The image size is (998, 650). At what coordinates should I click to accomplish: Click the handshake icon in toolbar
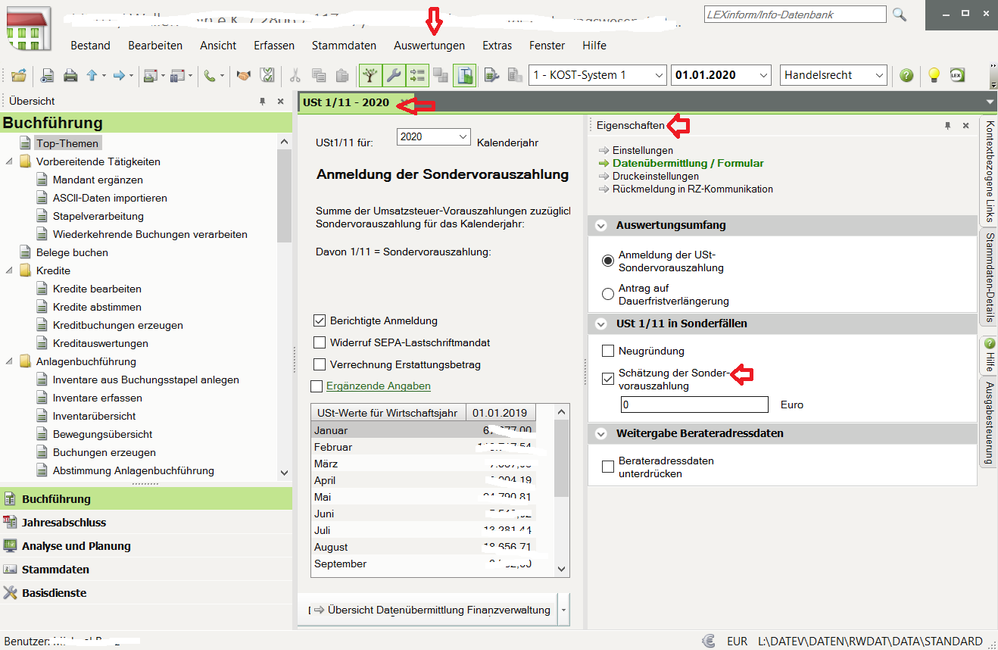[243, 75]
